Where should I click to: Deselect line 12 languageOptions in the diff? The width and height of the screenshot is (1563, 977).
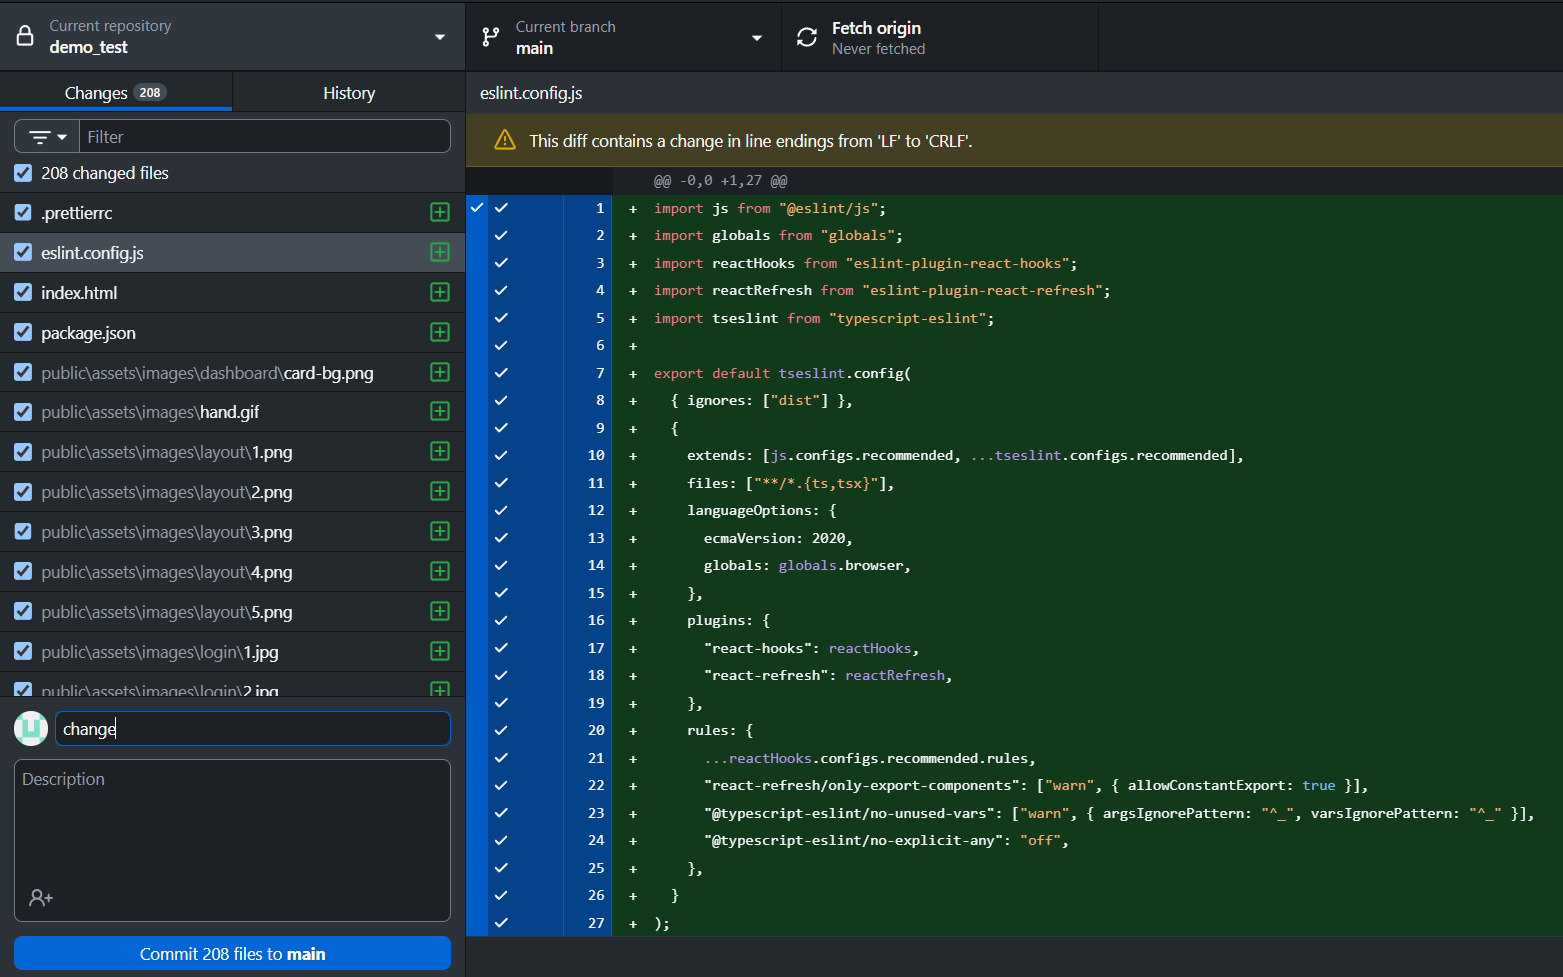pos(501,510)
